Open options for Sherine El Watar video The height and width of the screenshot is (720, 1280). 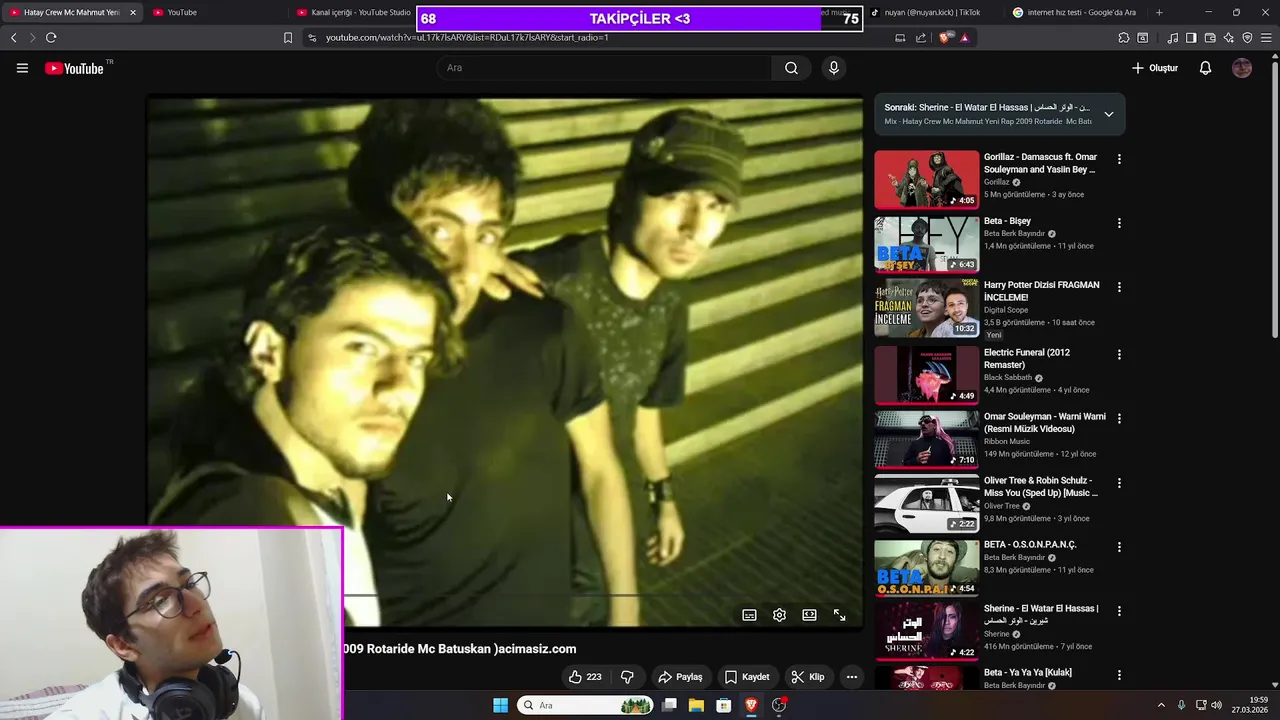coord(1119,611)
